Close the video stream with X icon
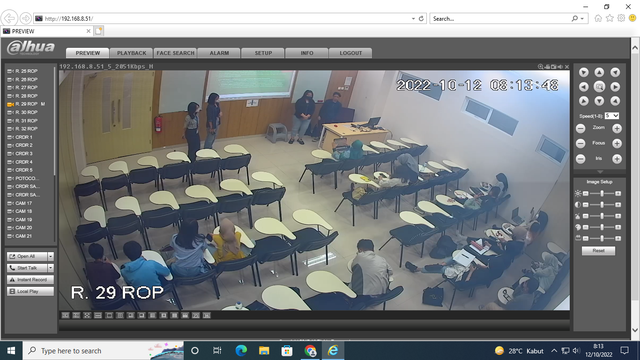This screenshot has width=640, height=360. 567,67
